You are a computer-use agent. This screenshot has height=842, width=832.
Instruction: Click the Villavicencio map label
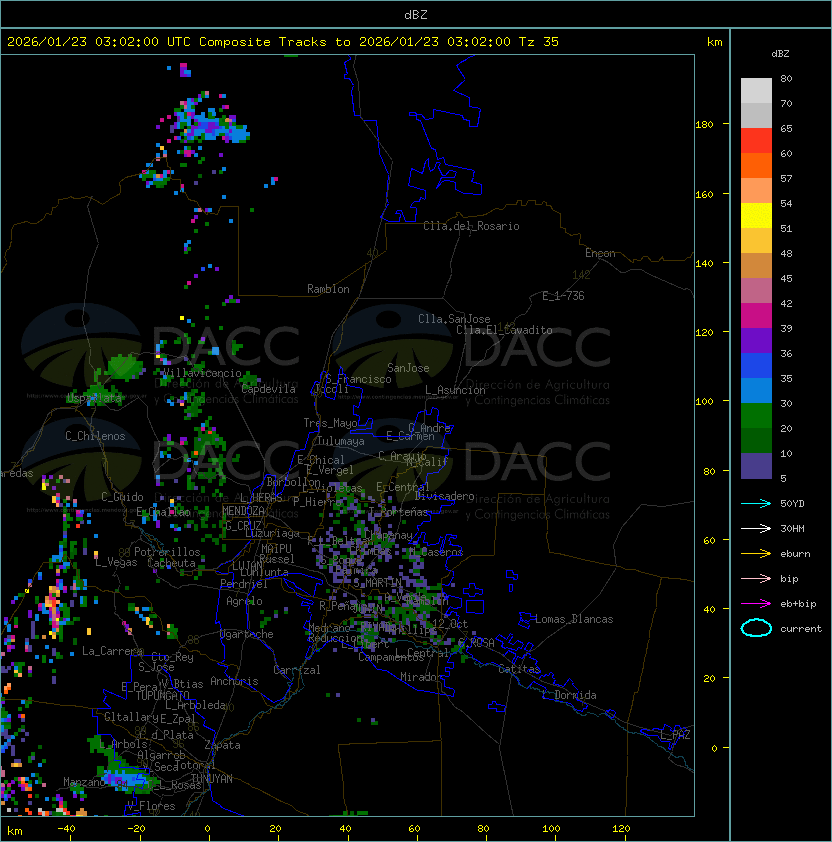(202, 373)
